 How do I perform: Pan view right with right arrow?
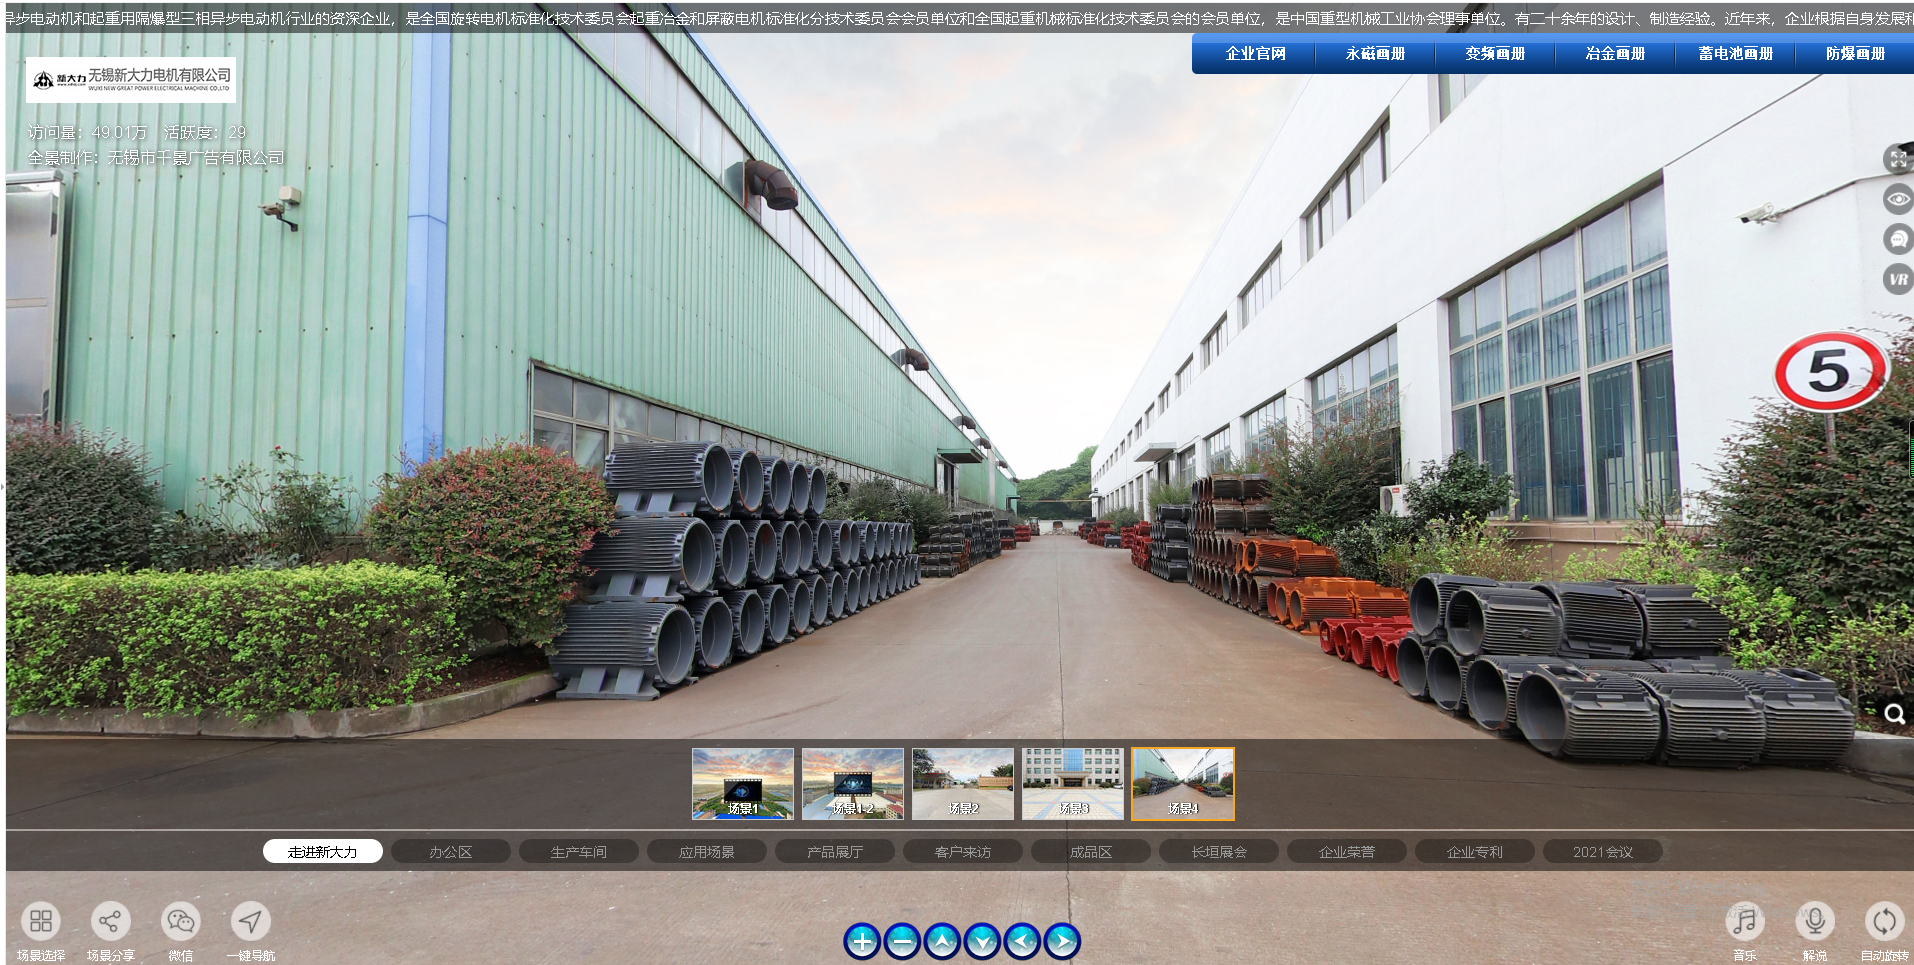tap(1062, 941)
